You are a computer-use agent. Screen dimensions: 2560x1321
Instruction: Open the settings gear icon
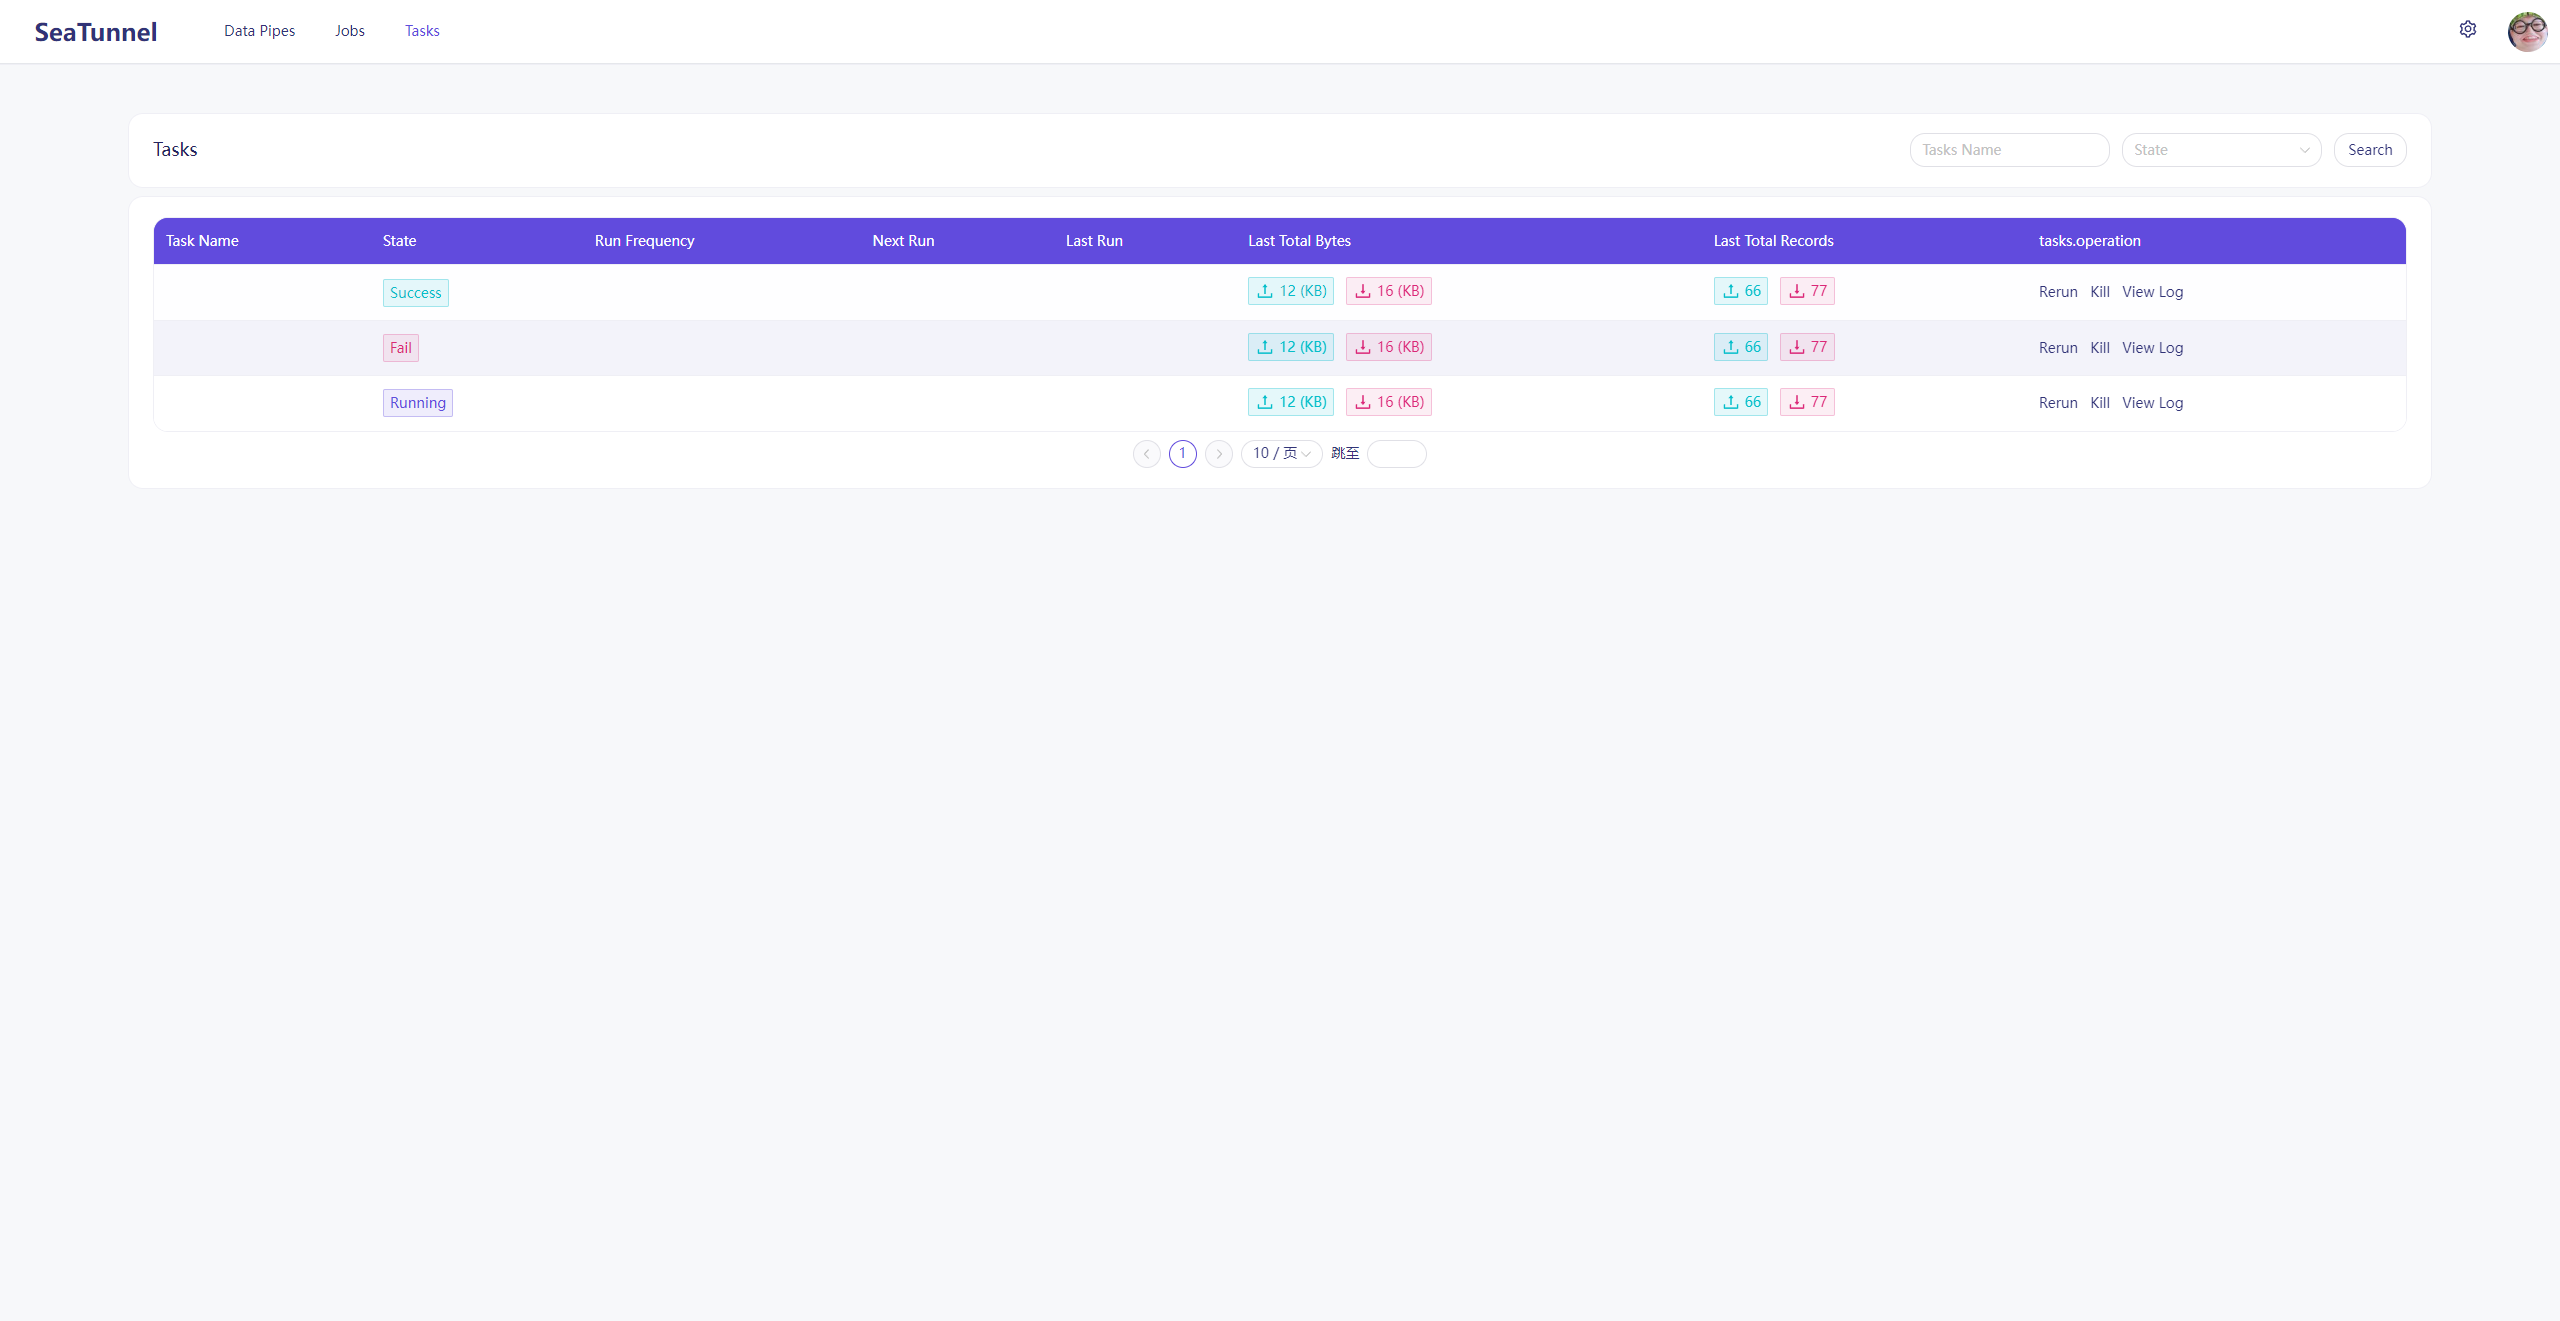pyautogui.click(x=2467, y=30)
